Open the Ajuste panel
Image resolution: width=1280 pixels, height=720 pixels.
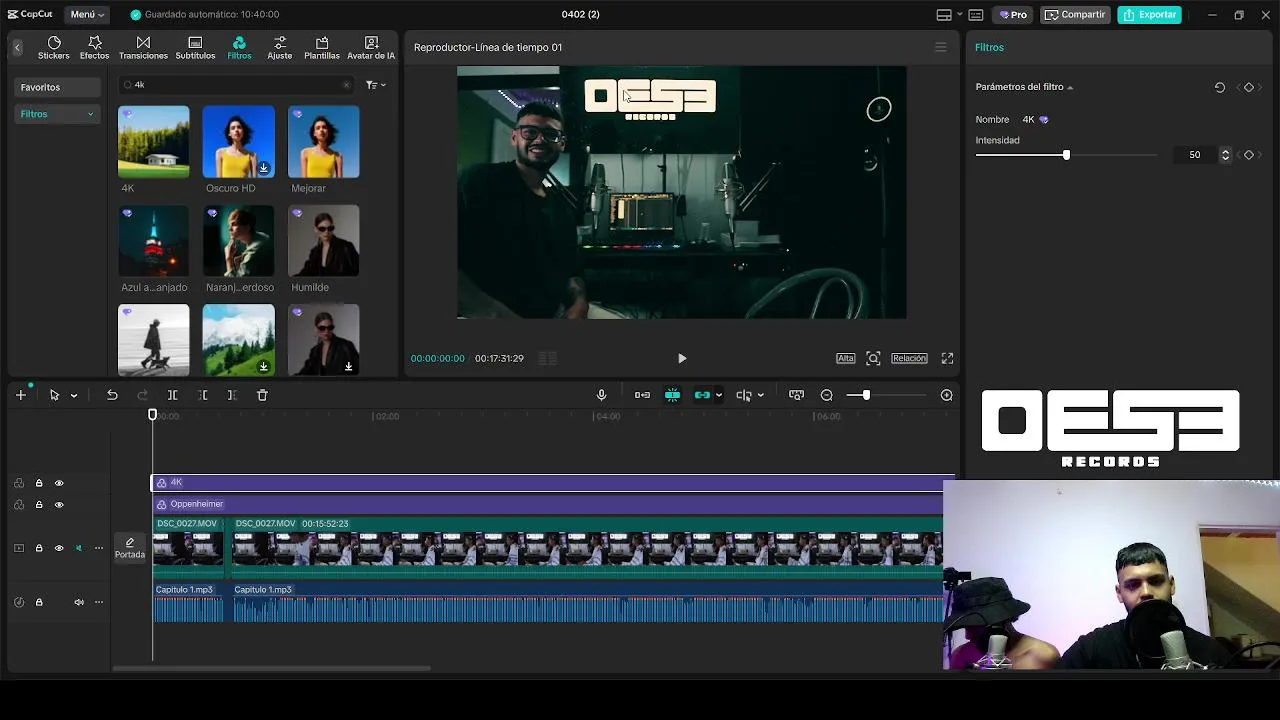tap(280, 47)
